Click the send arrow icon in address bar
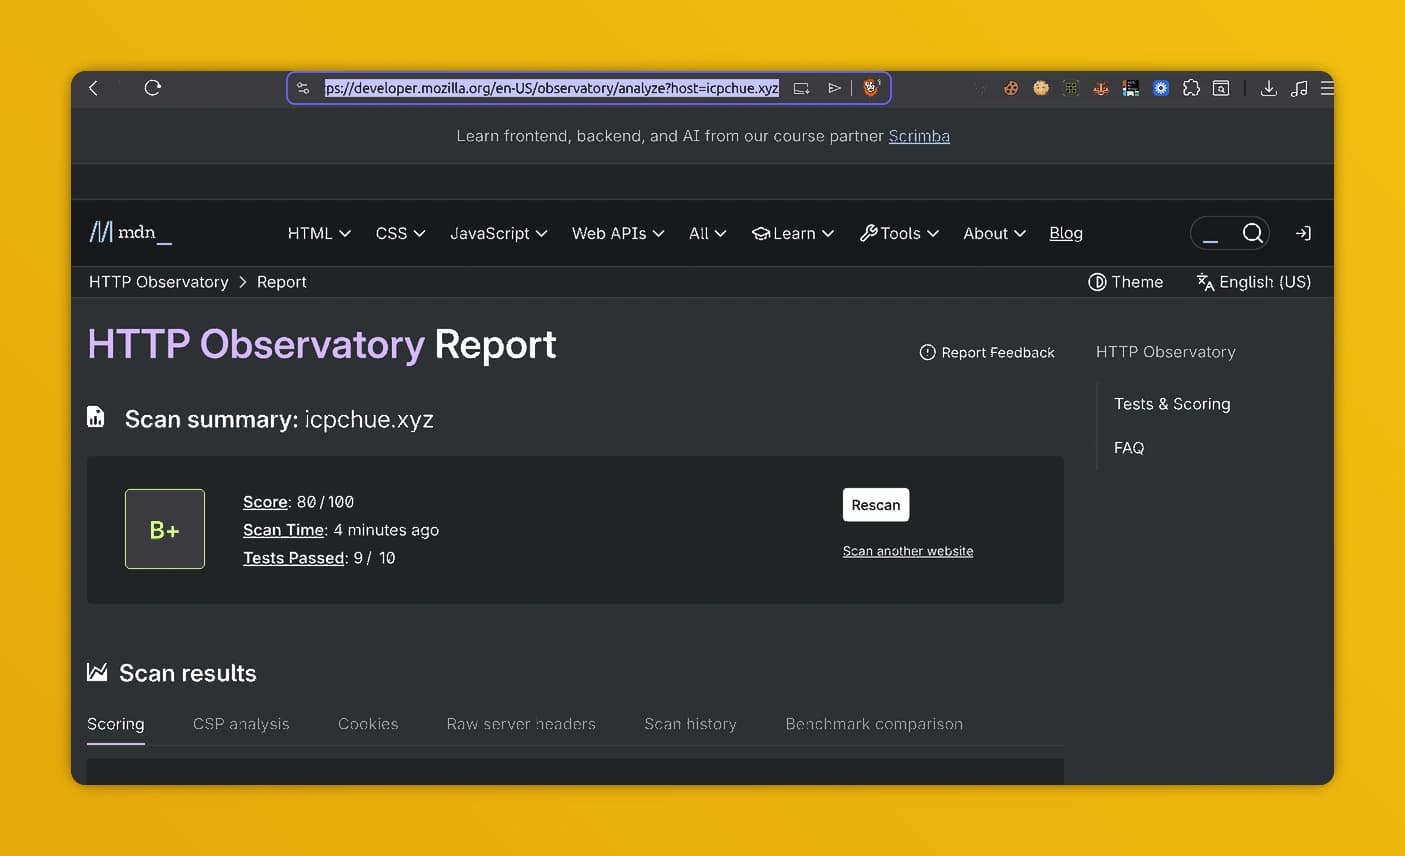This screenshot has height=856, width=1405. (x=834, y=88)
